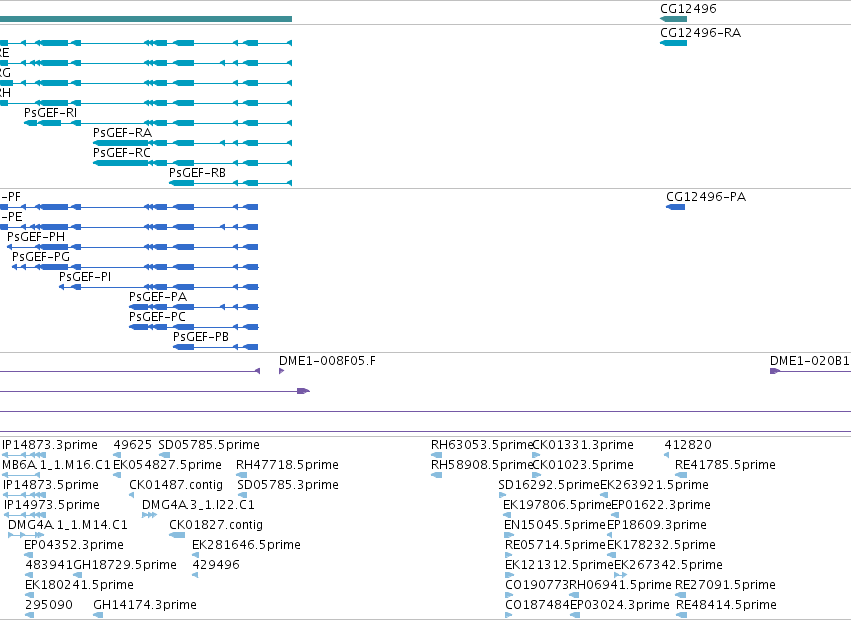
Task: Select the CG12496 gene arrow glyph
Action: (674, 19)
